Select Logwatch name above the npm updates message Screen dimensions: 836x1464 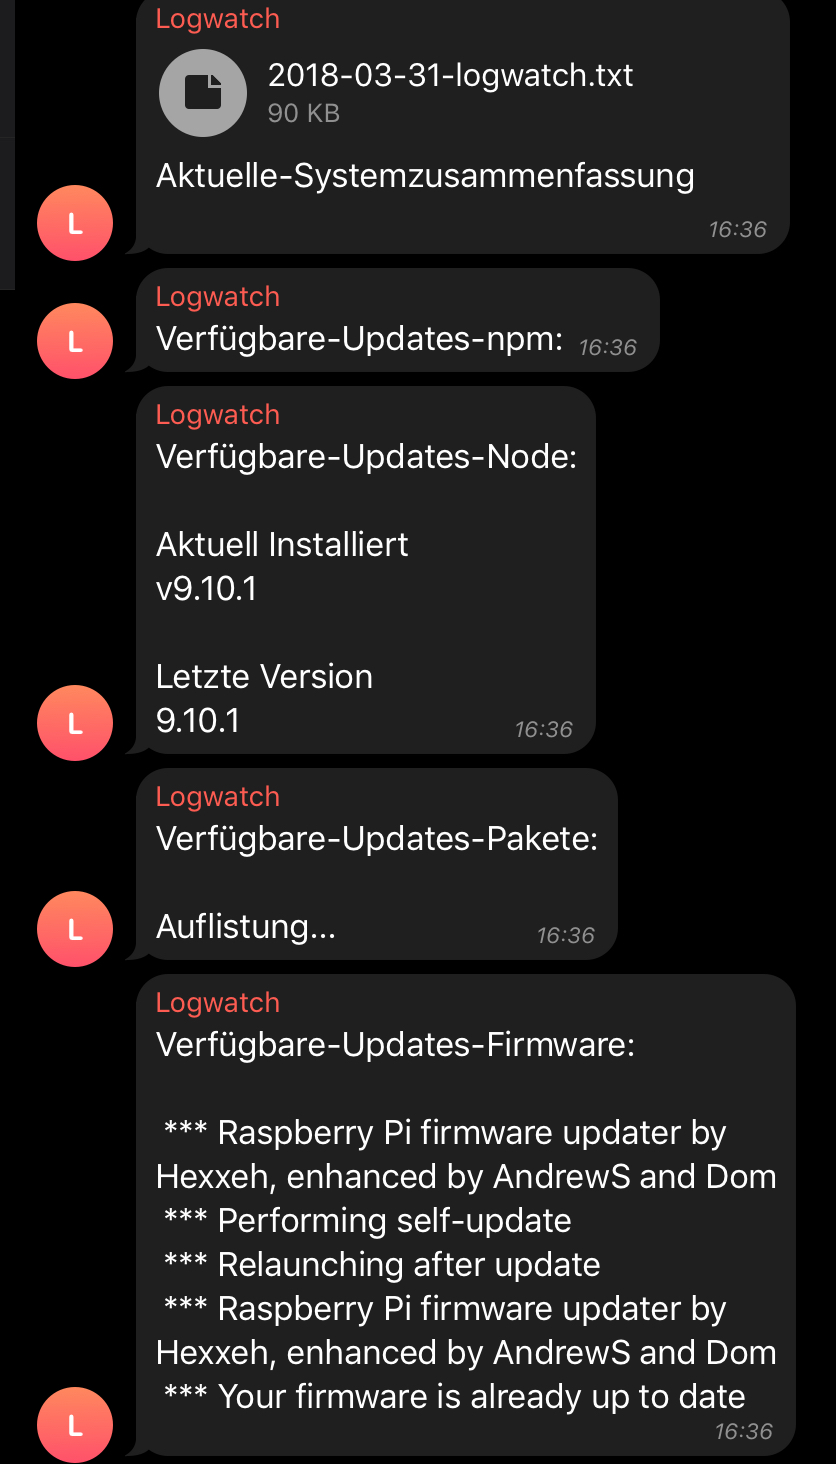[218, 297]
